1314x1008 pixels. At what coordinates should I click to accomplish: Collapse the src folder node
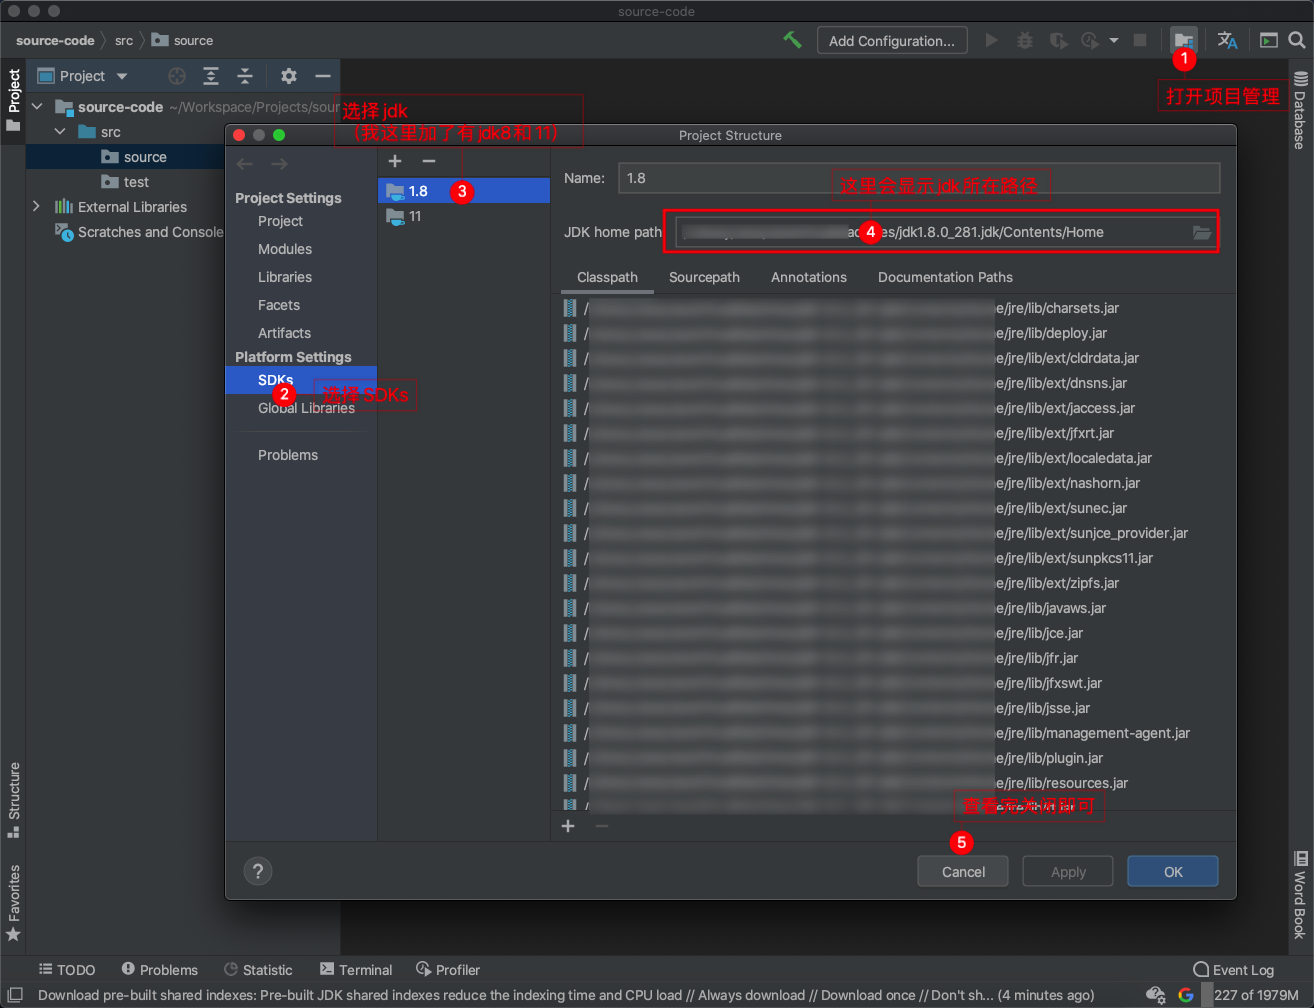coord(60,132)
